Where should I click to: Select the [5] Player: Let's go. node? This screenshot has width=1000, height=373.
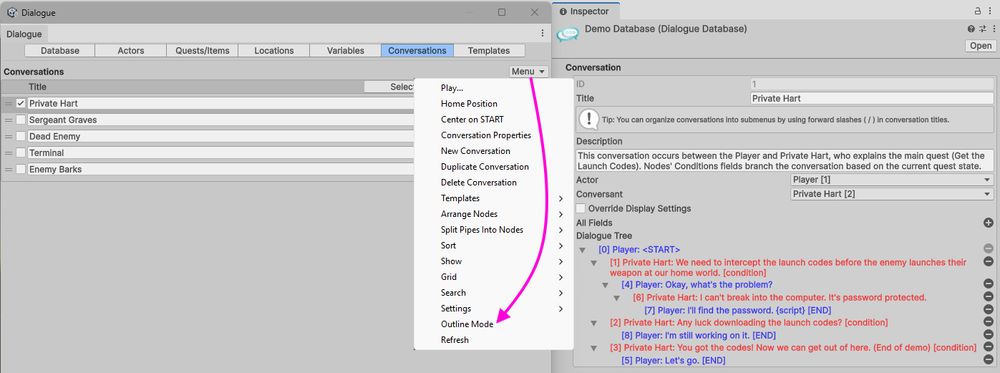[x=673, y=361]
